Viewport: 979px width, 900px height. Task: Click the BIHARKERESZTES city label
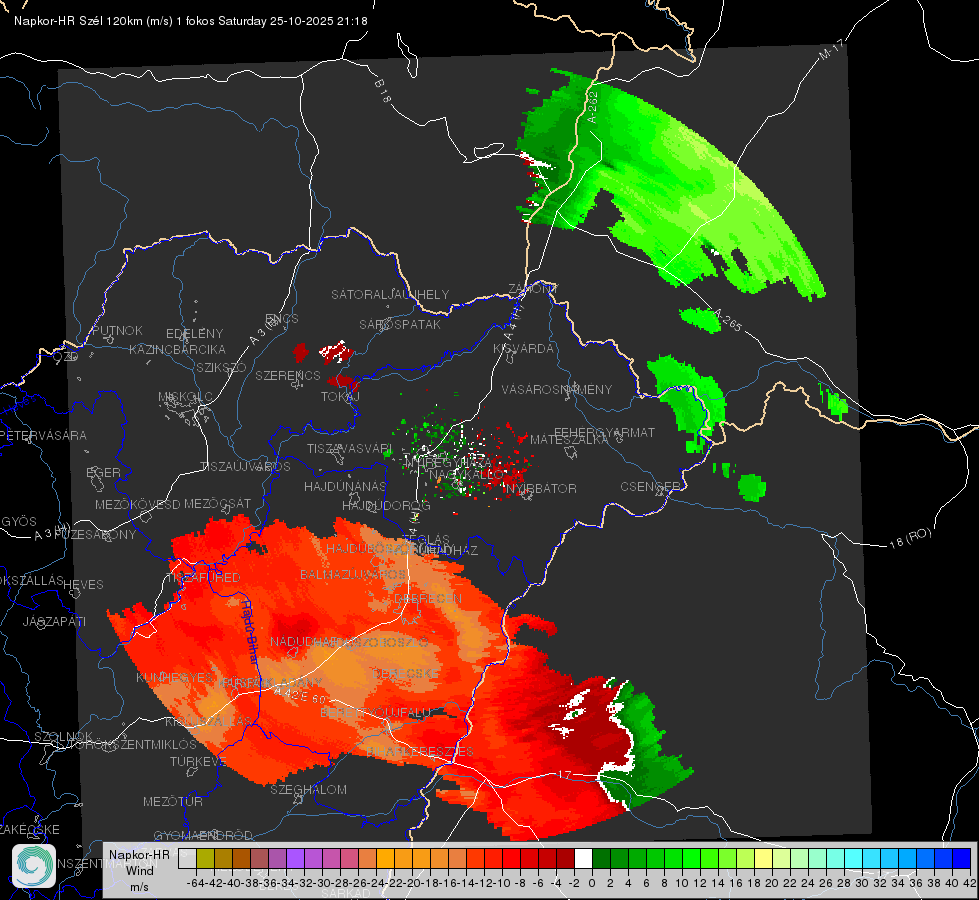click(x=420, y=751)
